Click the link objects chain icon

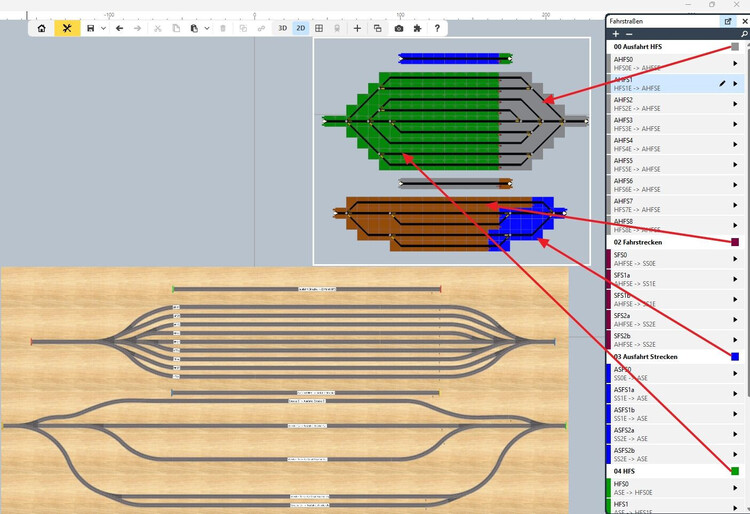tap(261, 28)
